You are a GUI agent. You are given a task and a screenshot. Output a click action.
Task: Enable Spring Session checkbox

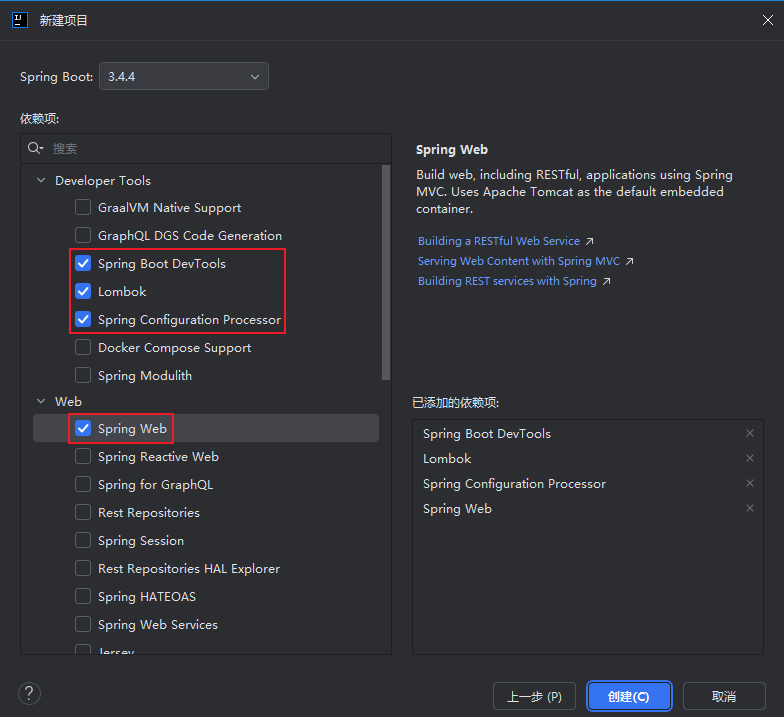coord(83,540)
